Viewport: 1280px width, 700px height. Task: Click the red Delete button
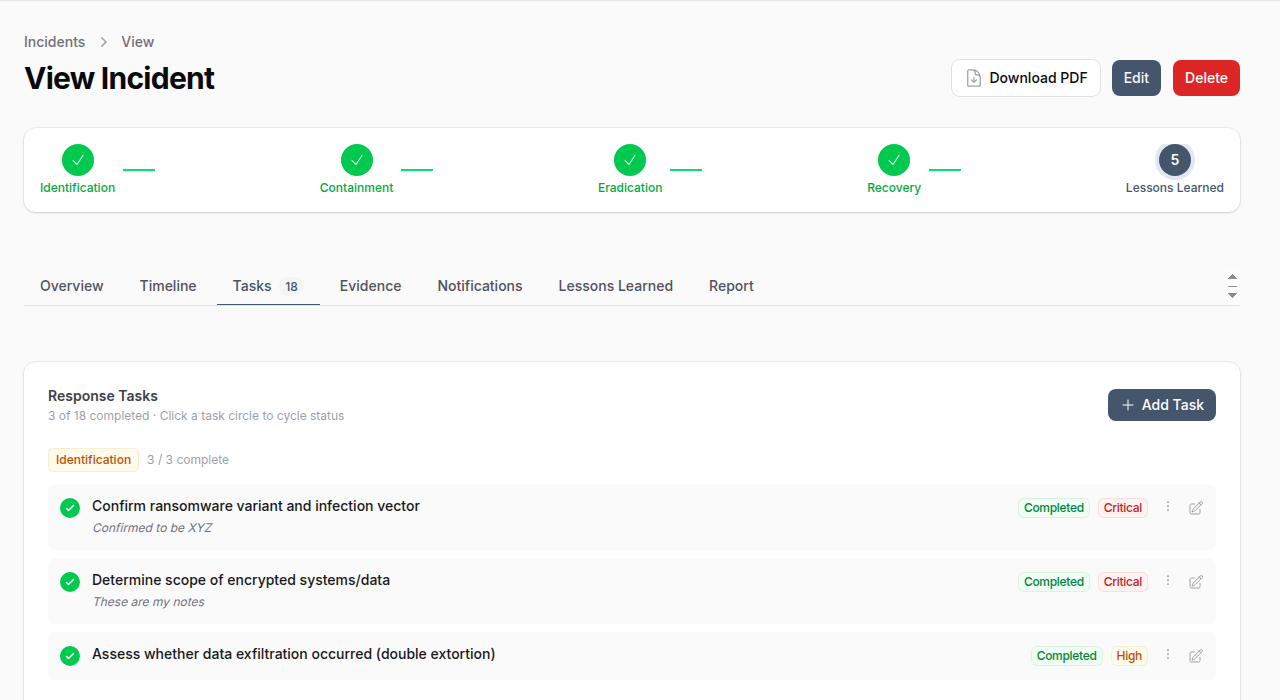click(1206, 77)
